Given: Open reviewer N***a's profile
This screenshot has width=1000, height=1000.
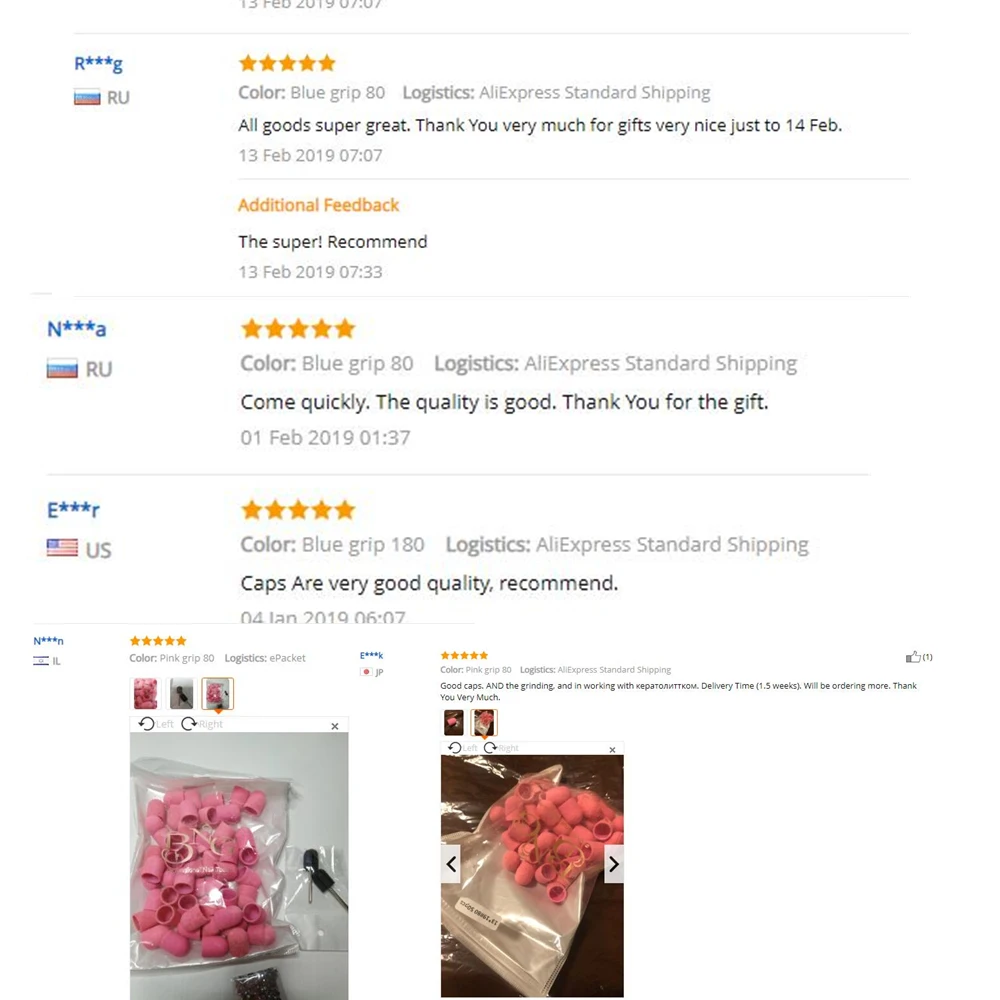Looking at the screenshot, I should point(77,328).
